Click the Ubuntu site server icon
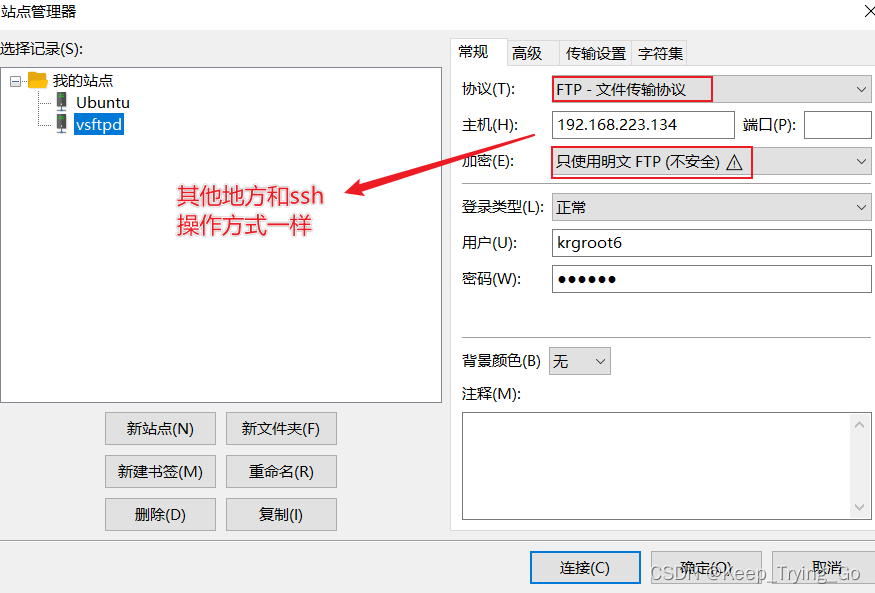The height and width of the screenshot is (593, 875). [x=61, y=101]
